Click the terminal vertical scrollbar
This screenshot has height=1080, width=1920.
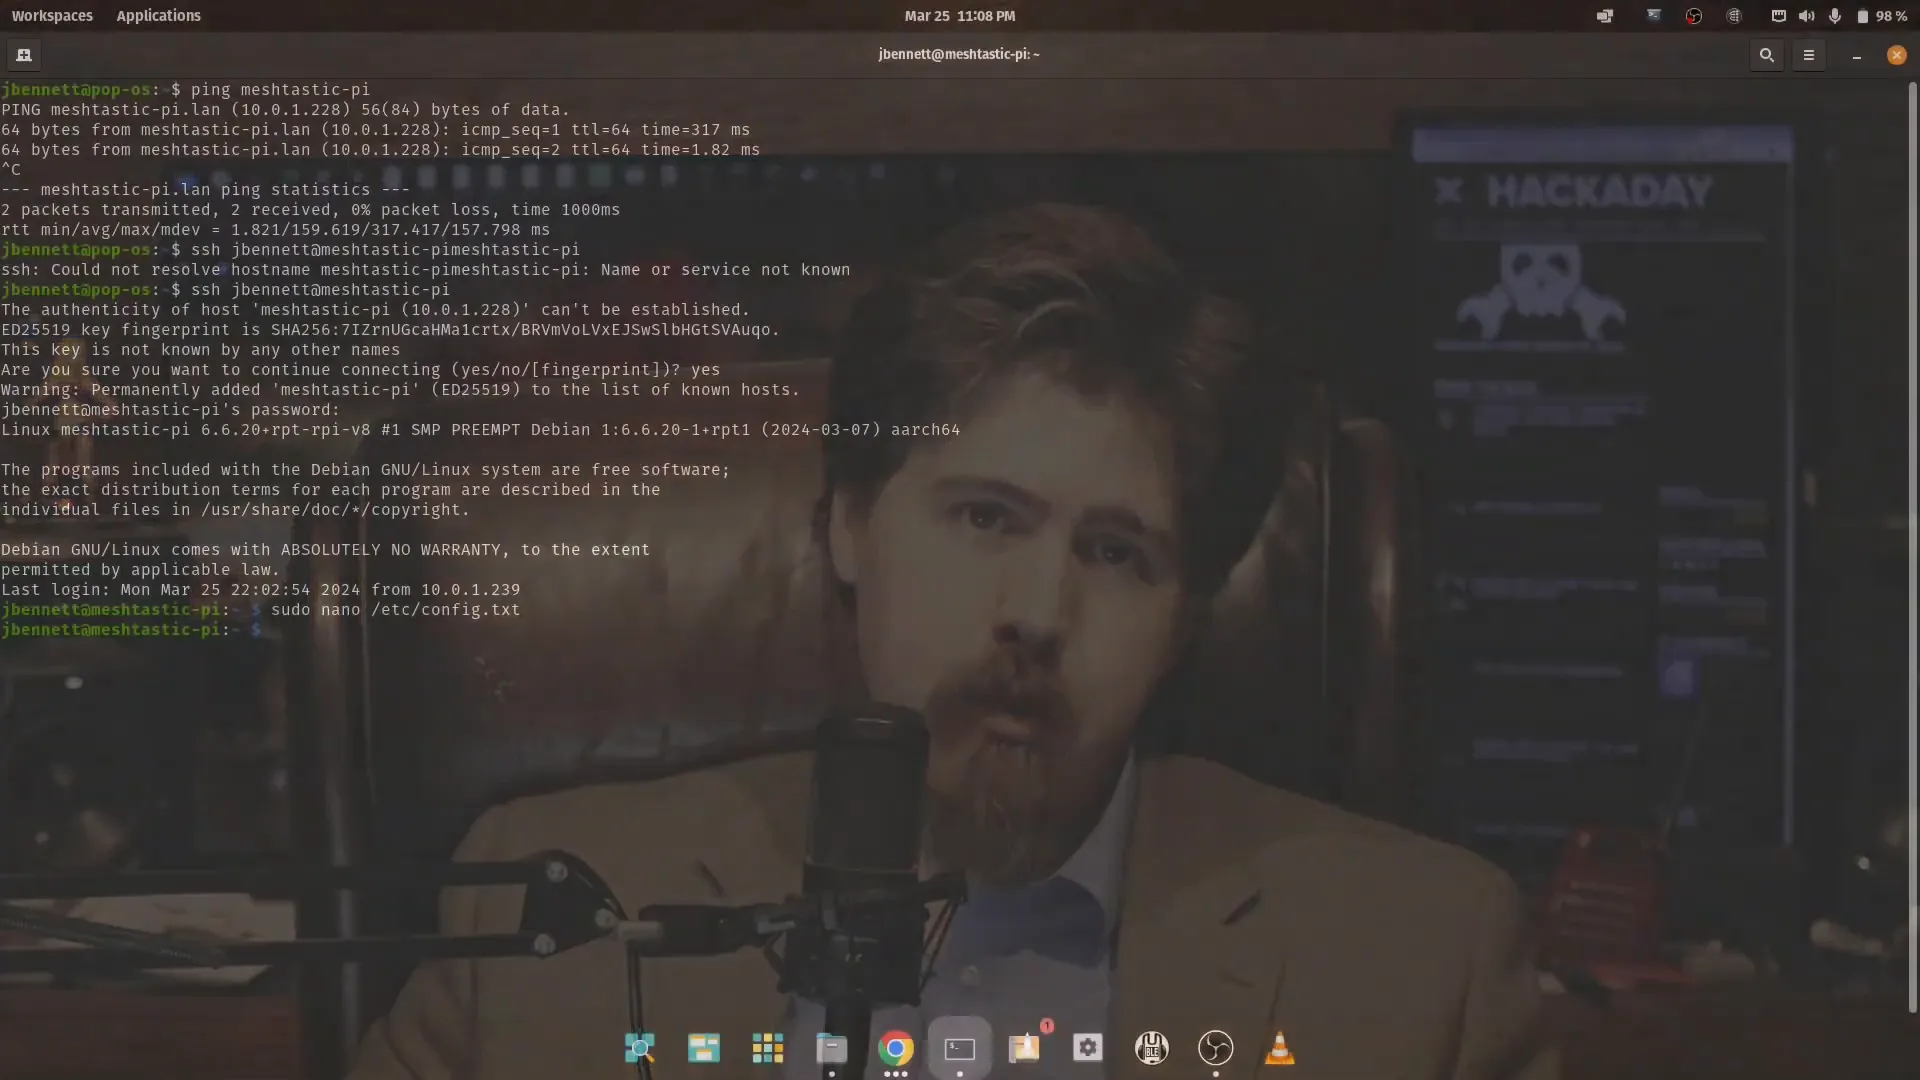tap(1913, 548)
